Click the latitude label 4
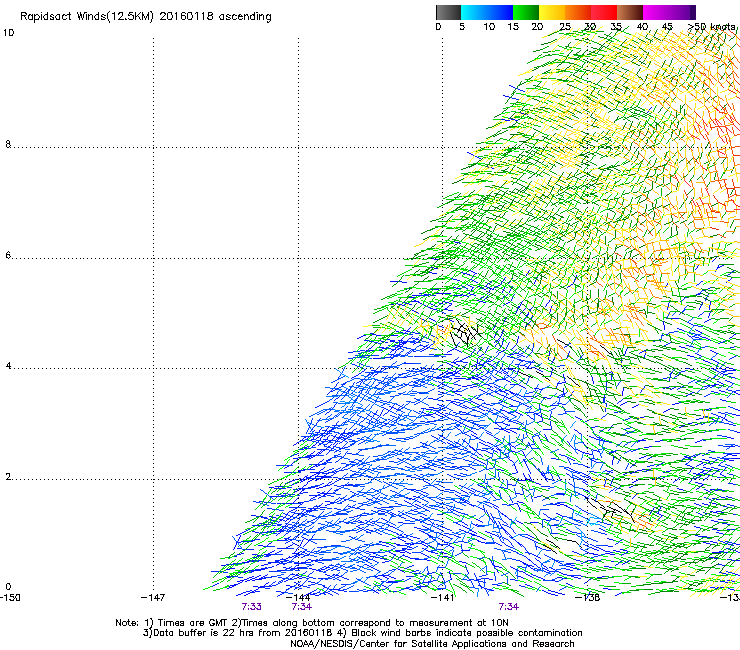The image size is (740, 650). [8, 366]
